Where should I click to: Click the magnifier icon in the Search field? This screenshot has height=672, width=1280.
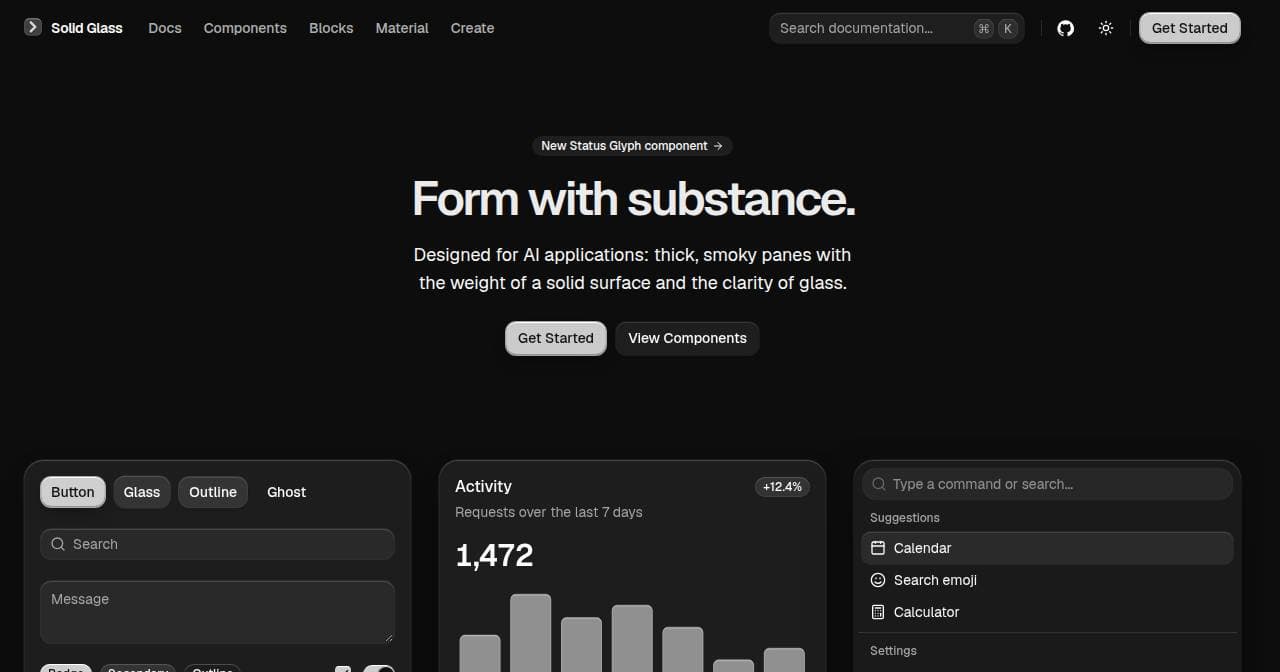tap(57, 544)
